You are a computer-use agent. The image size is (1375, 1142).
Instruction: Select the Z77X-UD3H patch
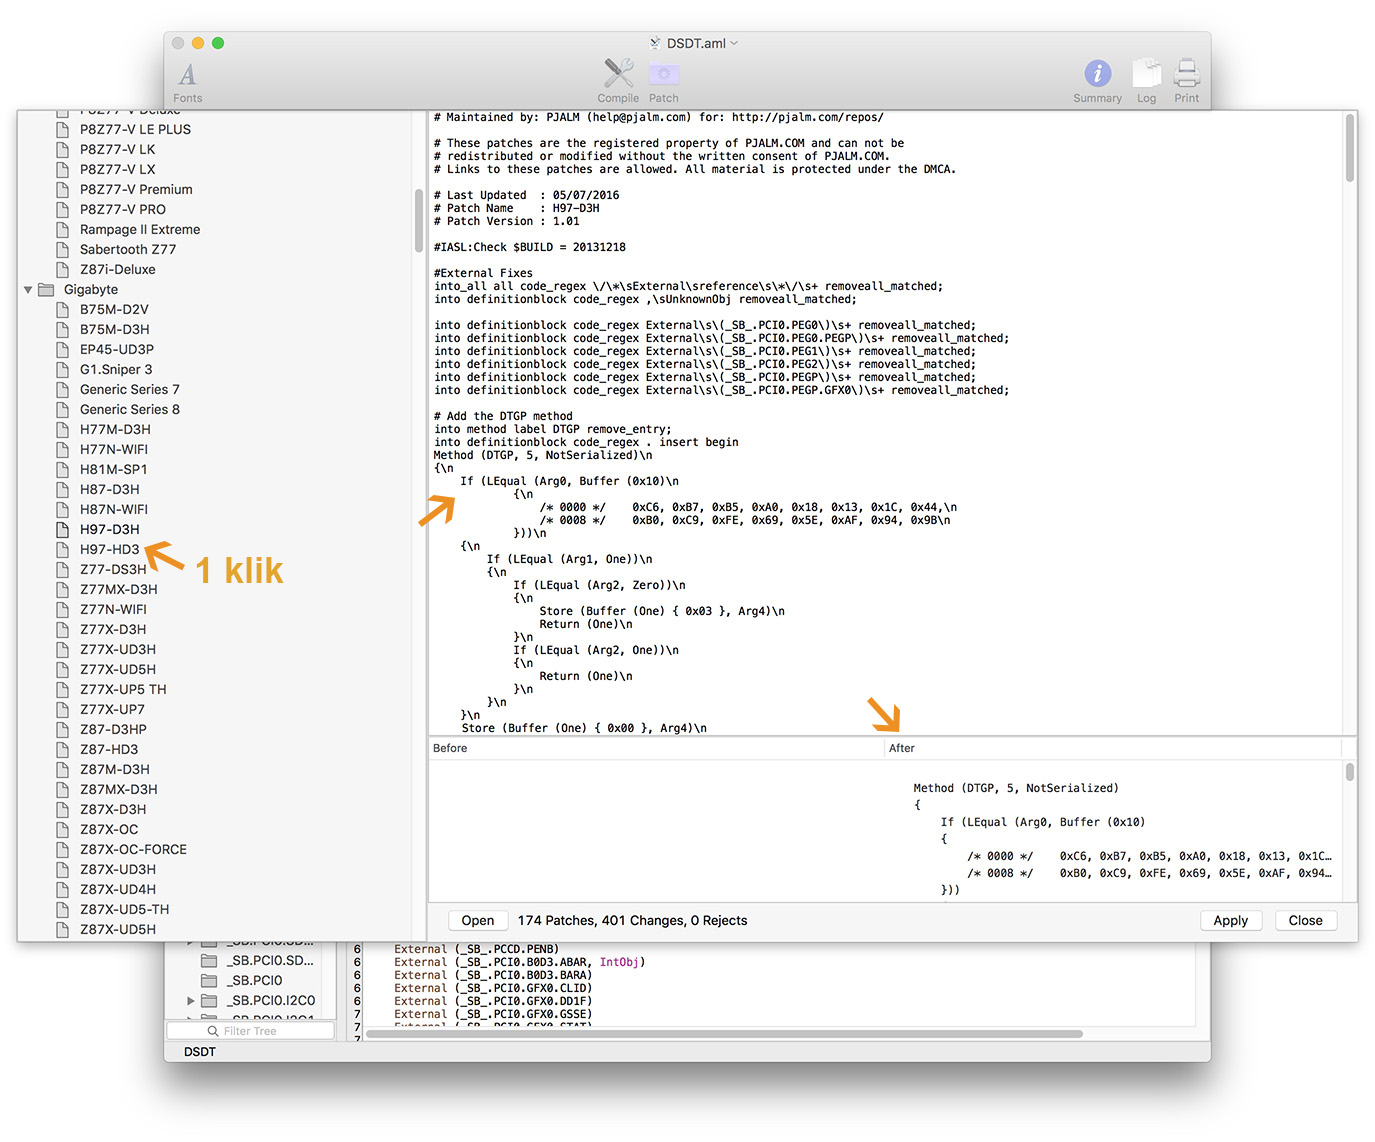pyautogui.click(x=118, y=649)
